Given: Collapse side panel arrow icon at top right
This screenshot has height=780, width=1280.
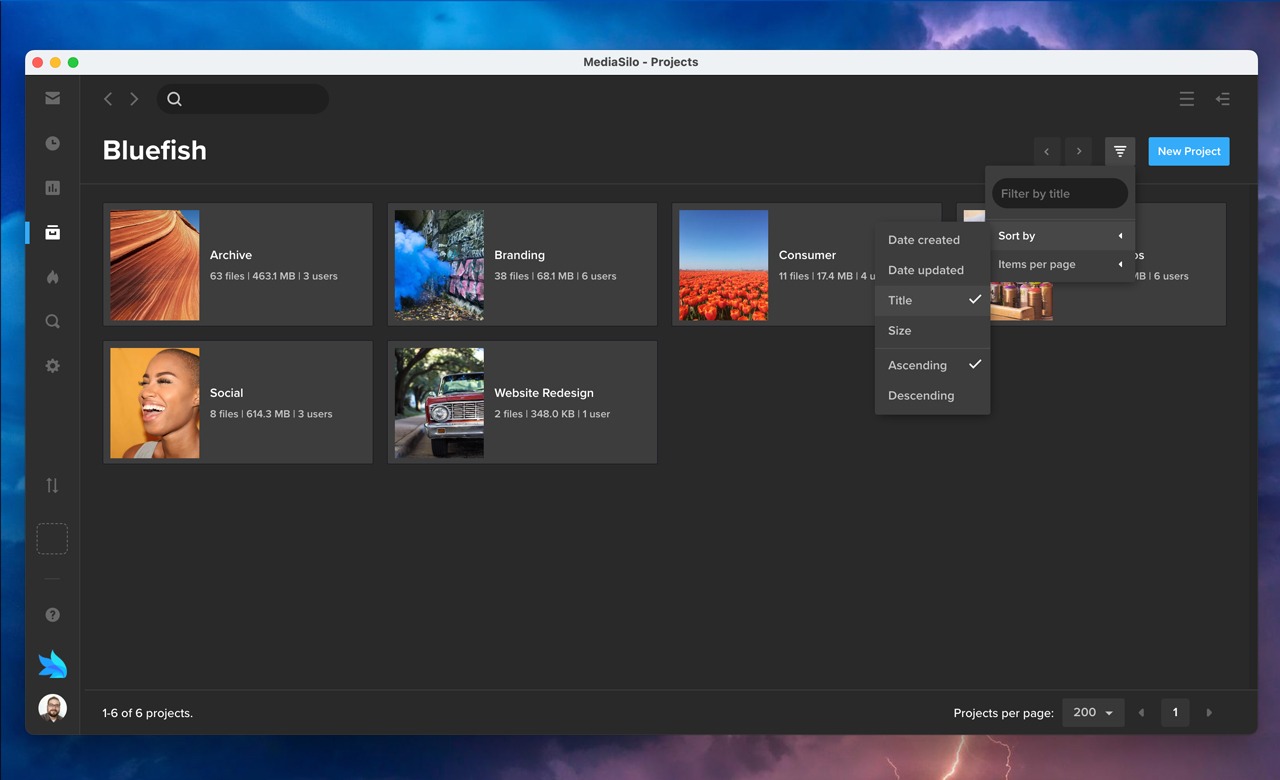Looking at the screenshot, I should click(x=1222, y=99).
